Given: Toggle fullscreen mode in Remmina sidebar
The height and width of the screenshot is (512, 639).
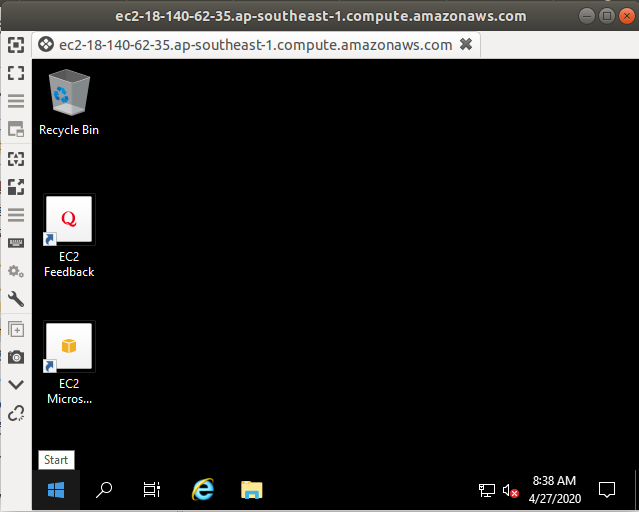Looking at the screenshot, I should coord(16,73).
